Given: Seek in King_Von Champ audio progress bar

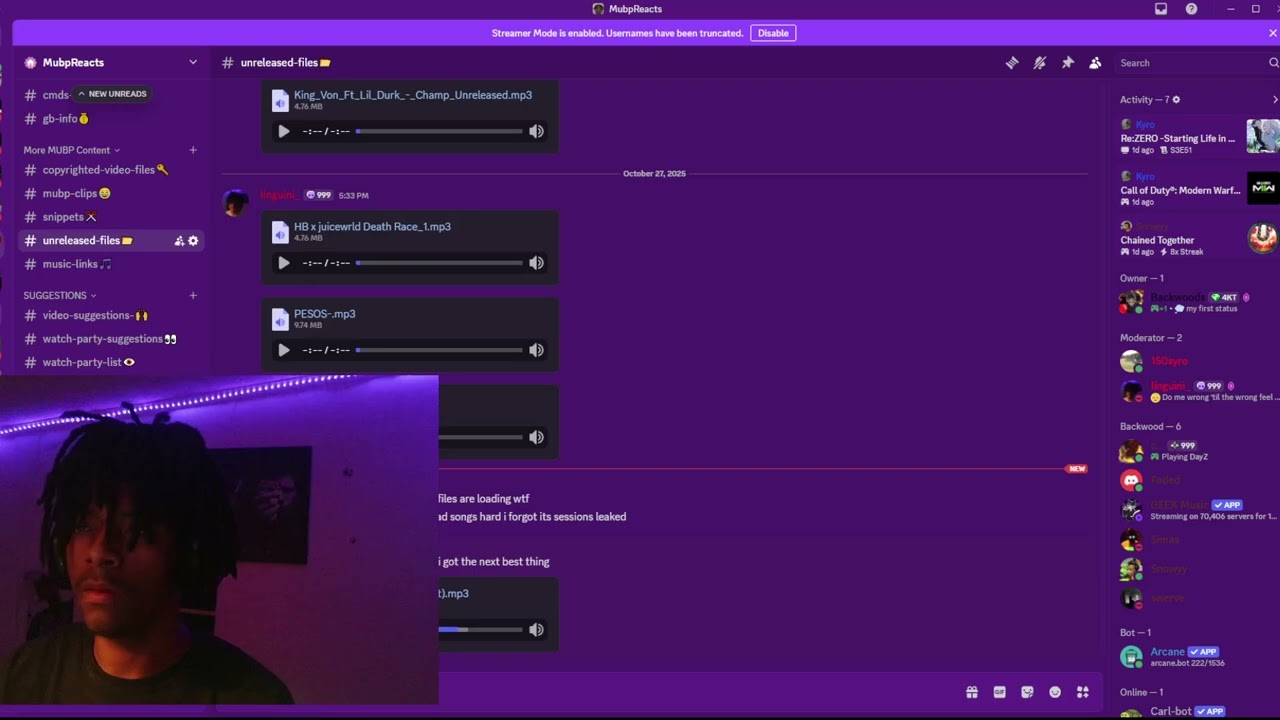Looking at the screenshot, I should pos(439,131).
